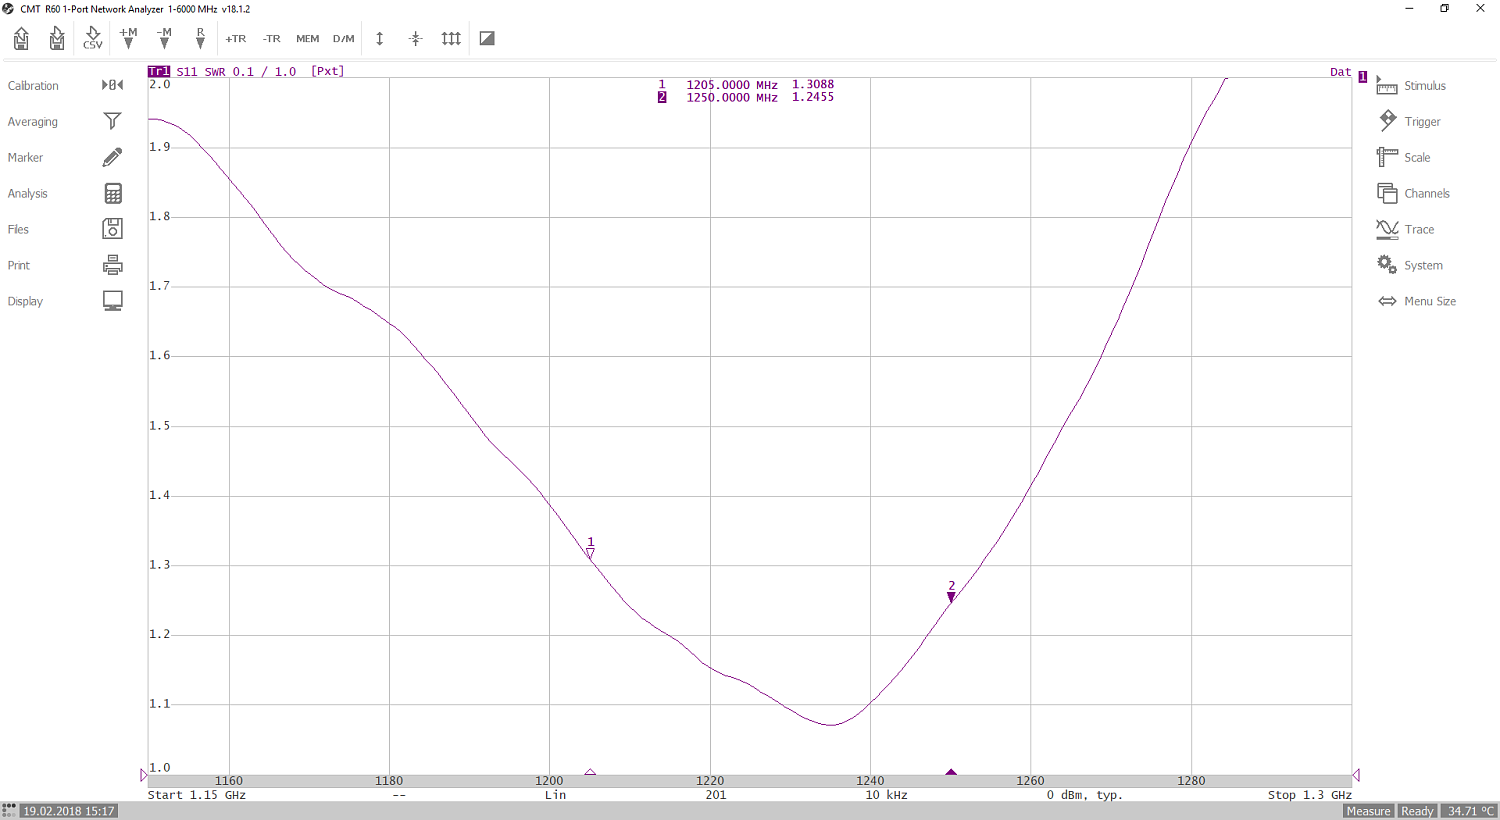
Task: Click the reference marker R icon
Action: click(200, 39)
